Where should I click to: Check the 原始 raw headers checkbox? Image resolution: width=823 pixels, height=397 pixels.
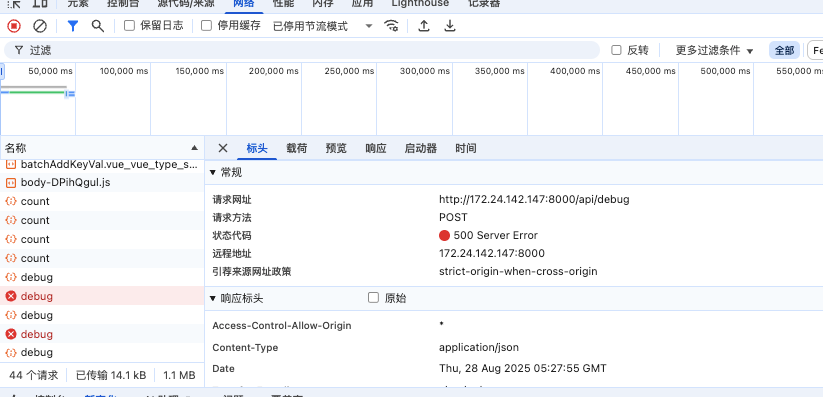click(373, 298)
